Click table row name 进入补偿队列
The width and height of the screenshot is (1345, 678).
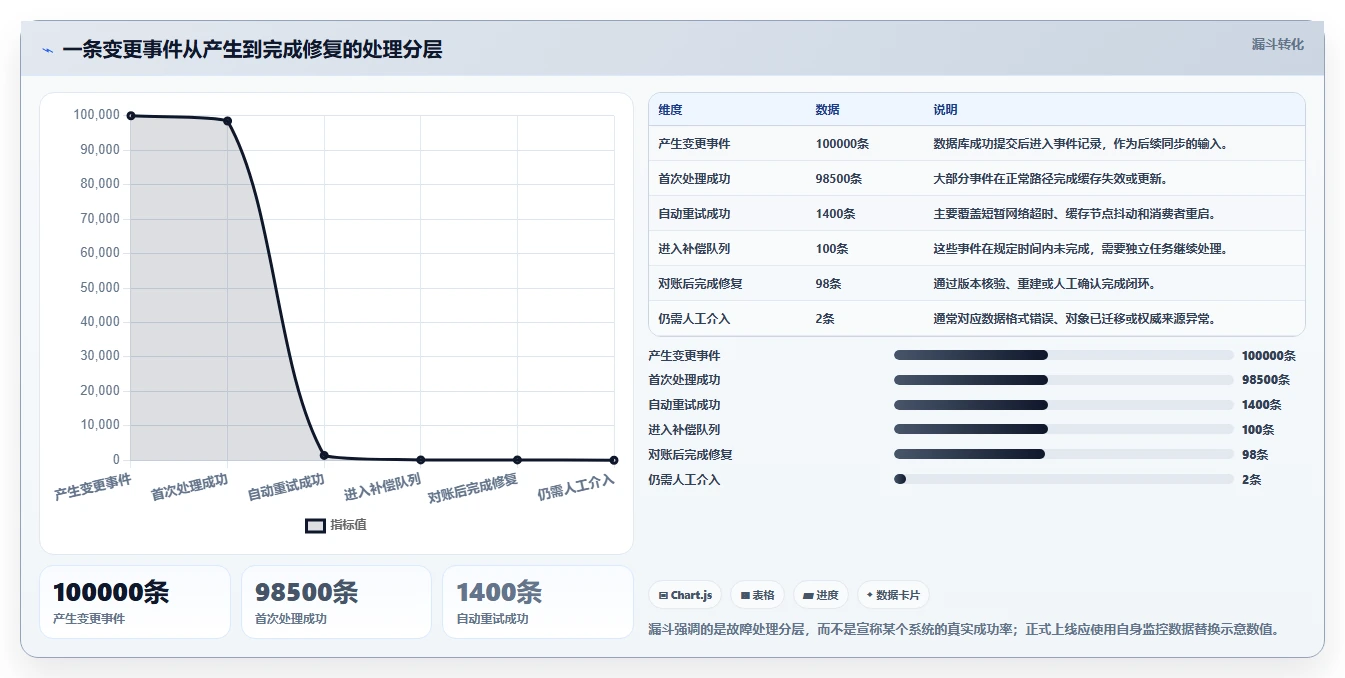[x=694, y=249]
